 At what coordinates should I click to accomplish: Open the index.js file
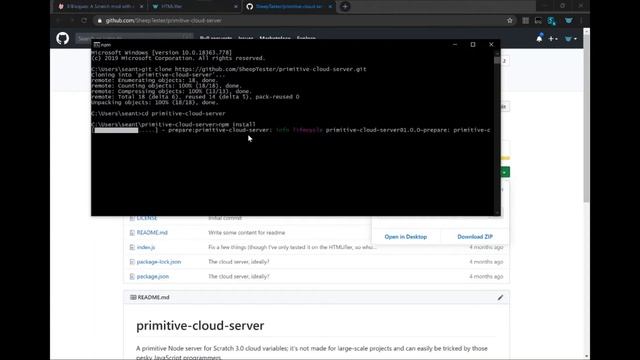coord(146,247)
